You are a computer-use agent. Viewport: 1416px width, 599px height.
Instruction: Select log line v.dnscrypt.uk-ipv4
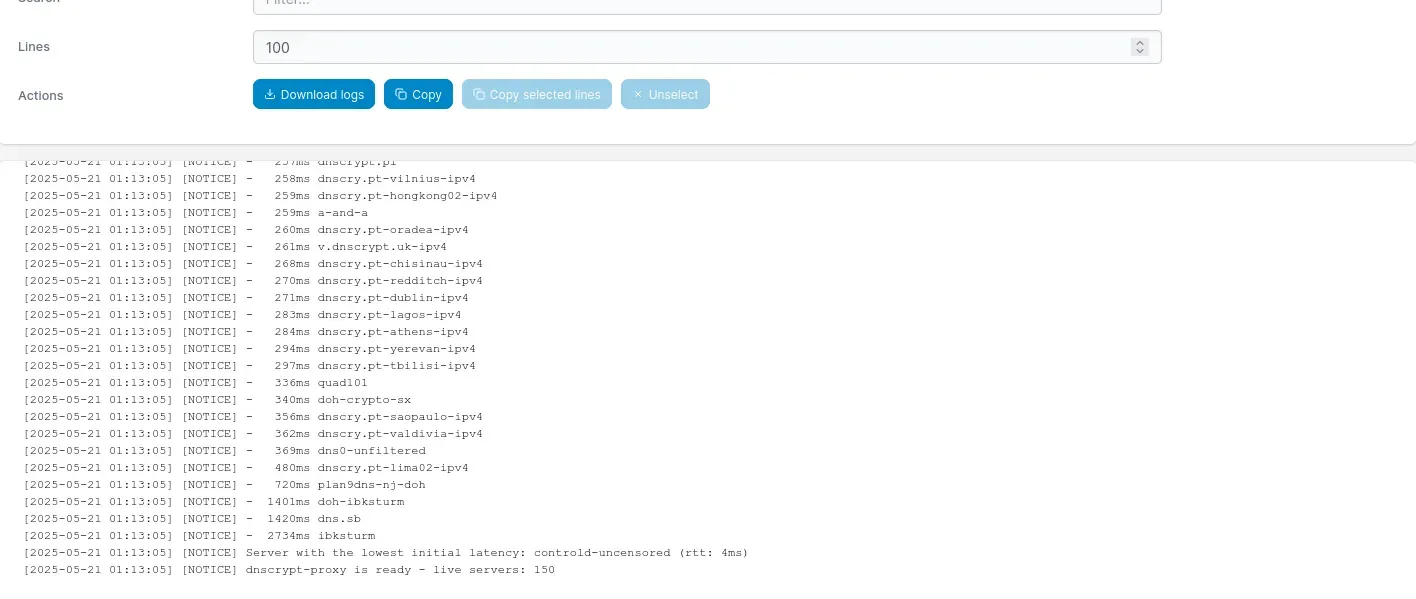(235, 247)
